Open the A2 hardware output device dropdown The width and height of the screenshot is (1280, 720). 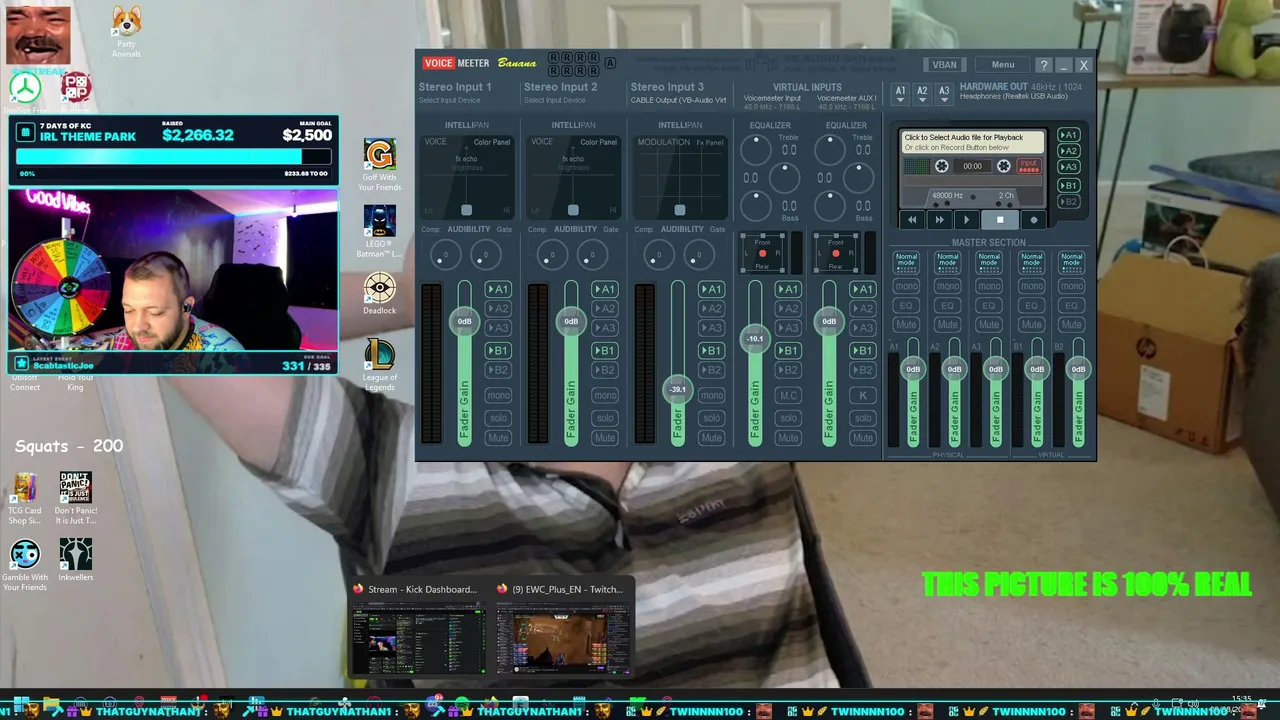(x=922, y=92)
